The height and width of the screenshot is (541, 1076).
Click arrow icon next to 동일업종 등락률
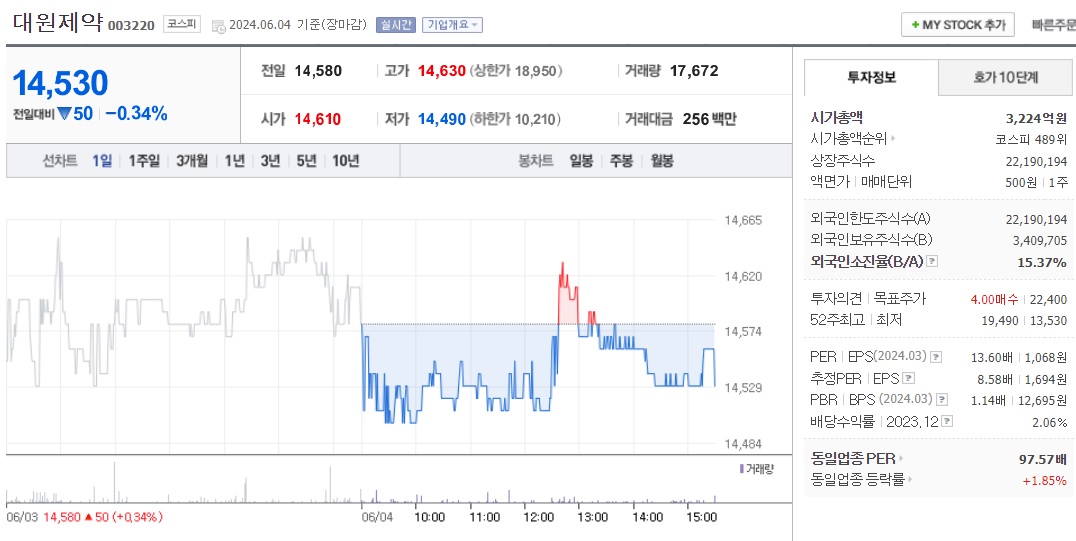[x=909, y=479]
